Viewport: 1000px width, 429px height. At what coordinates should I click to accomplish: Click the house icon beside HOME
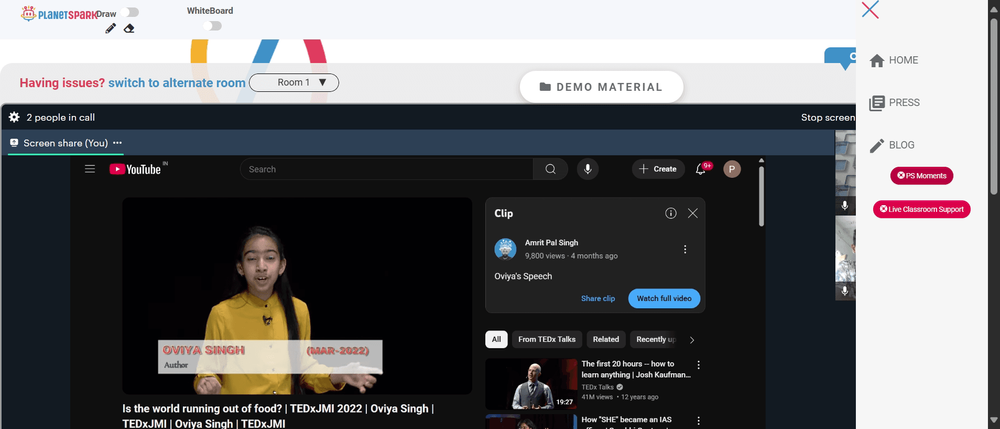coord(877,61)
